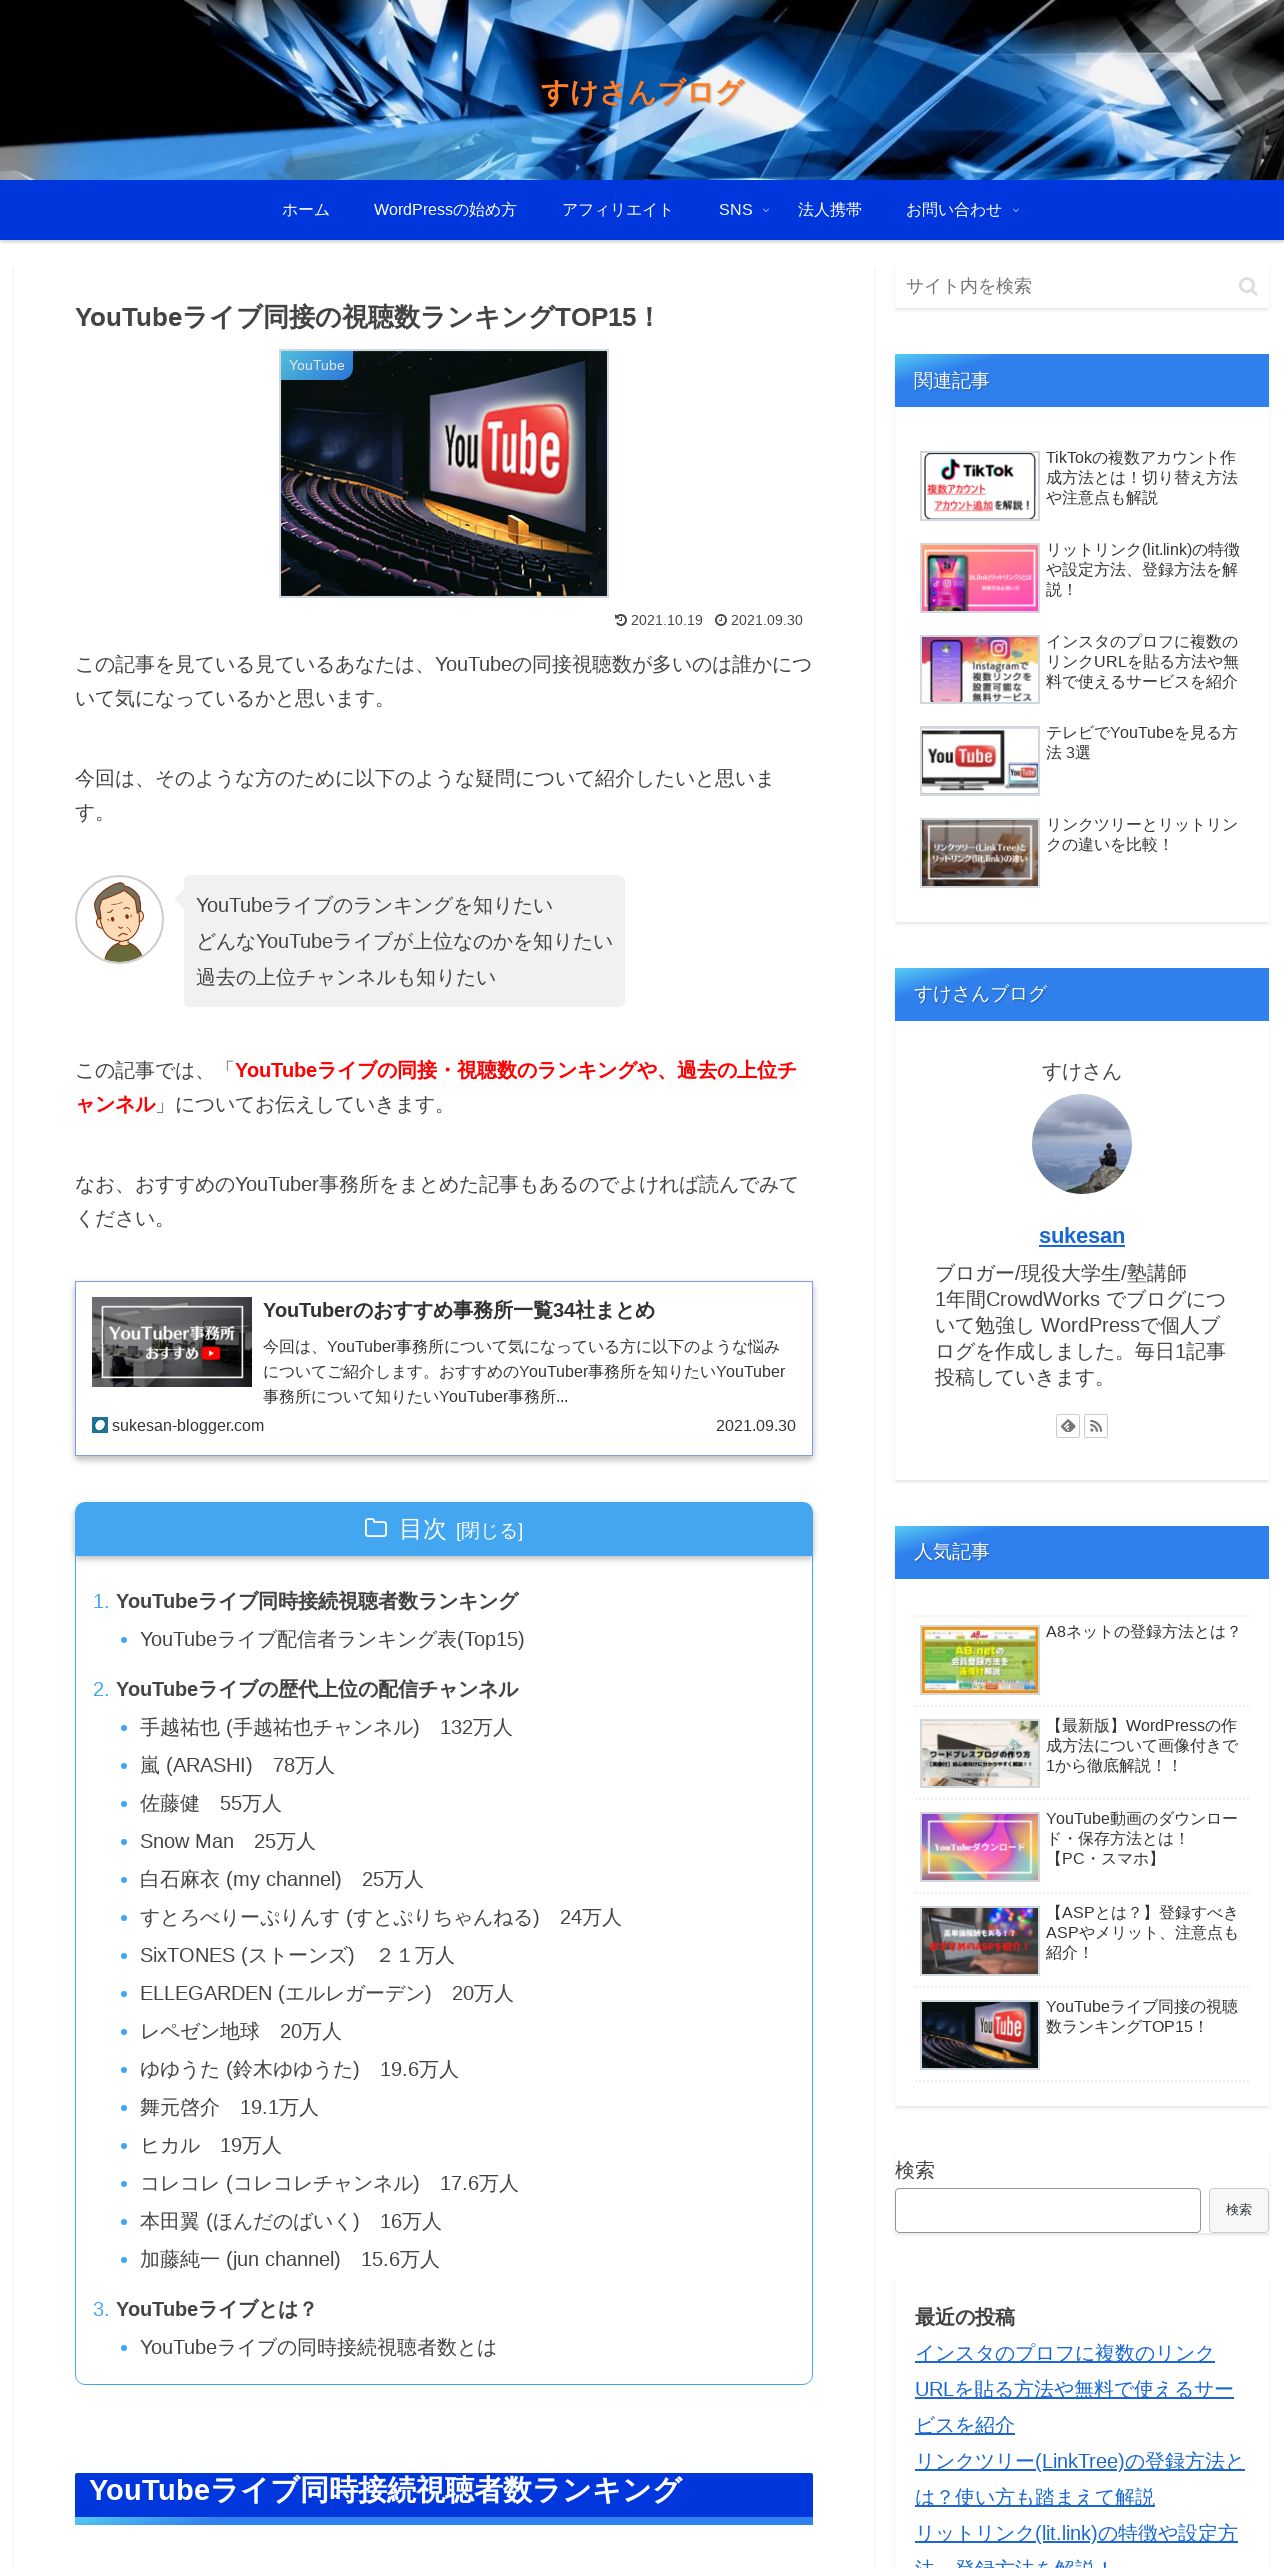Click the お問い合わせ menu label
This screenshot has height=2568, width=1284.
coord(953,210)
